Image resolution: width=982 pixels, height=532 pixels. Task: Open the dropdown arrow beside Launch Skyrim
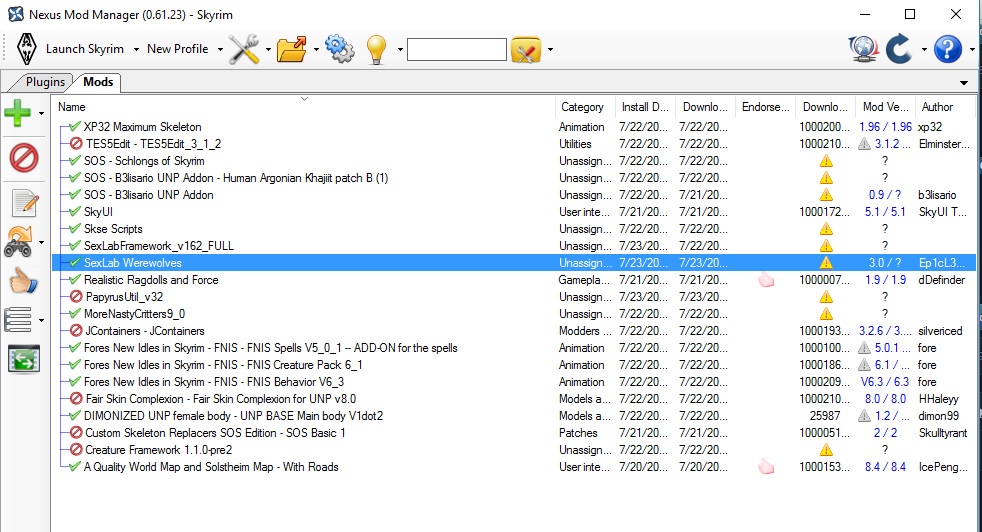[x=134, y=49]
